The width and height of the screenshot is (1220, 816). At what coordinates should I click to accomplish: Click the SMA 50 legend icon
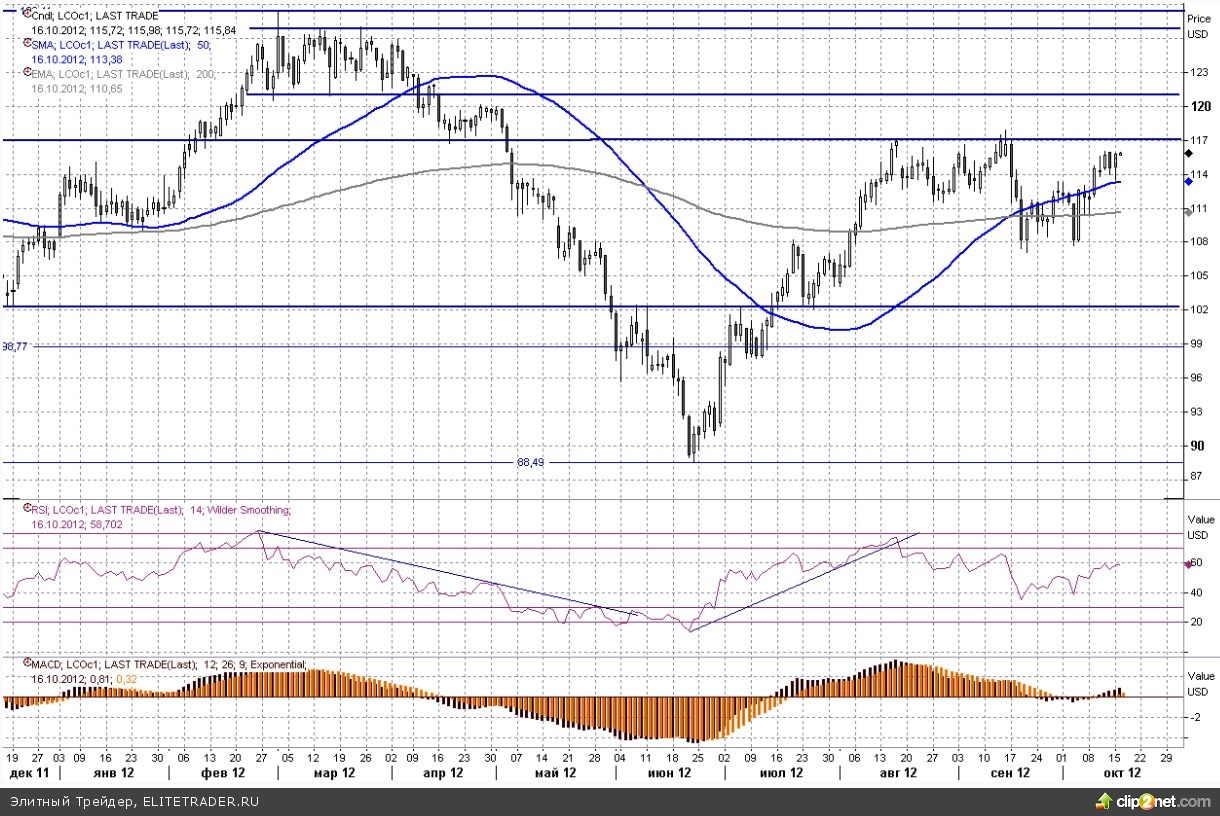point(26,45)
